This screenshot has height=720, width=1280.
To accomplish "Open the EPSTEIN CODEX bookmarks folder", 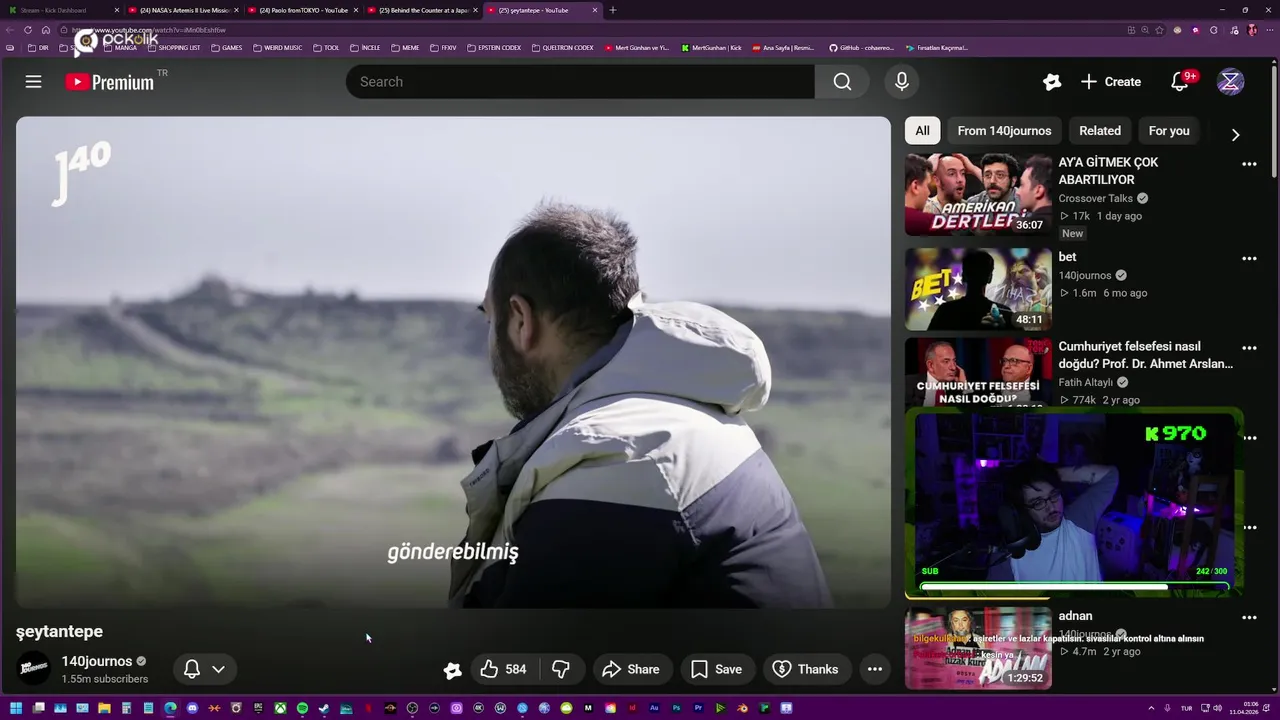I will (x=494, y=47).
